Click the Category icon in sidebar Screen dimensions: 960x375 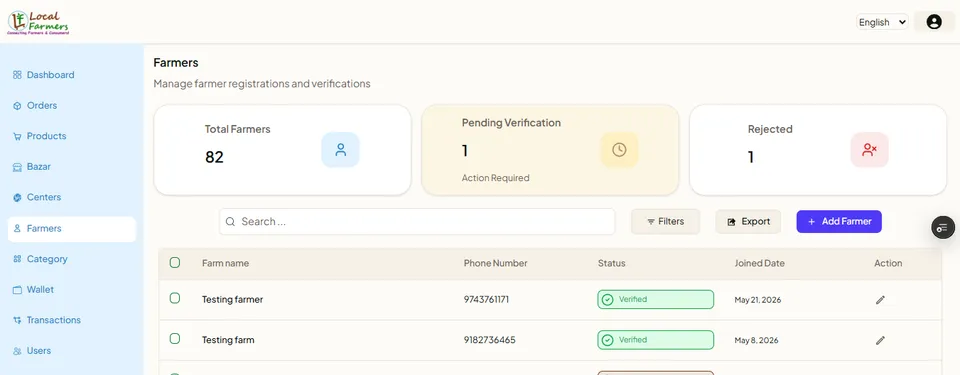point(17,259)
